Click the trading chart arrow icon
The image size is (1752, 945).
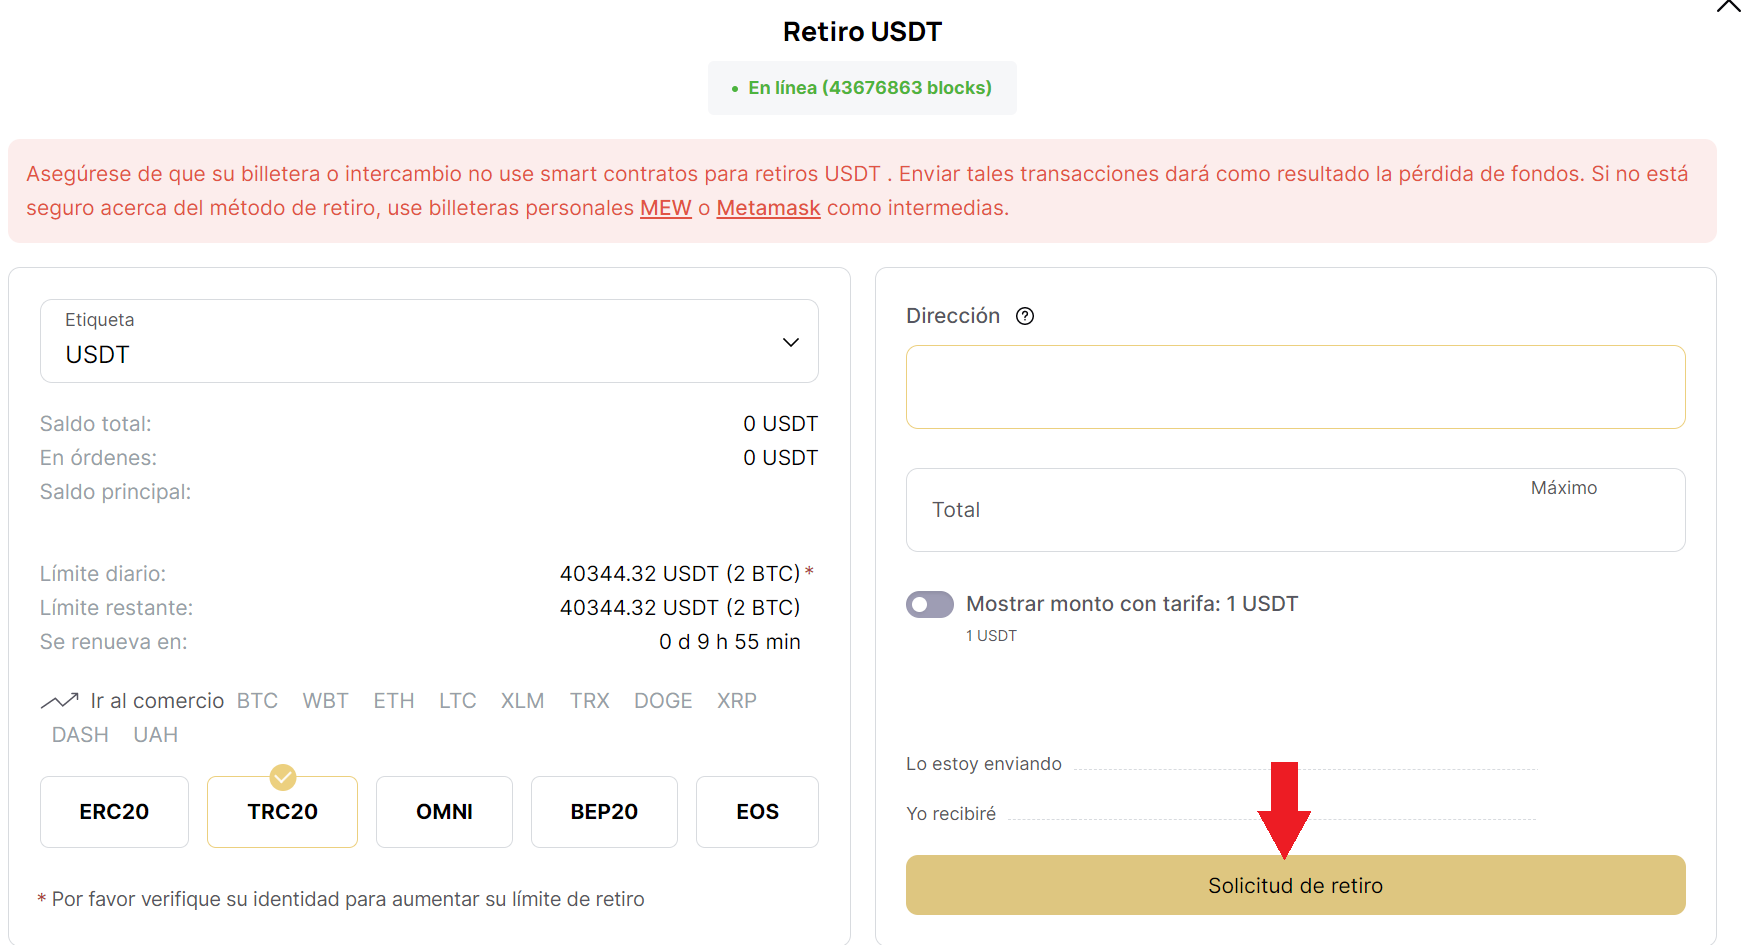click(x=59, y=701)
